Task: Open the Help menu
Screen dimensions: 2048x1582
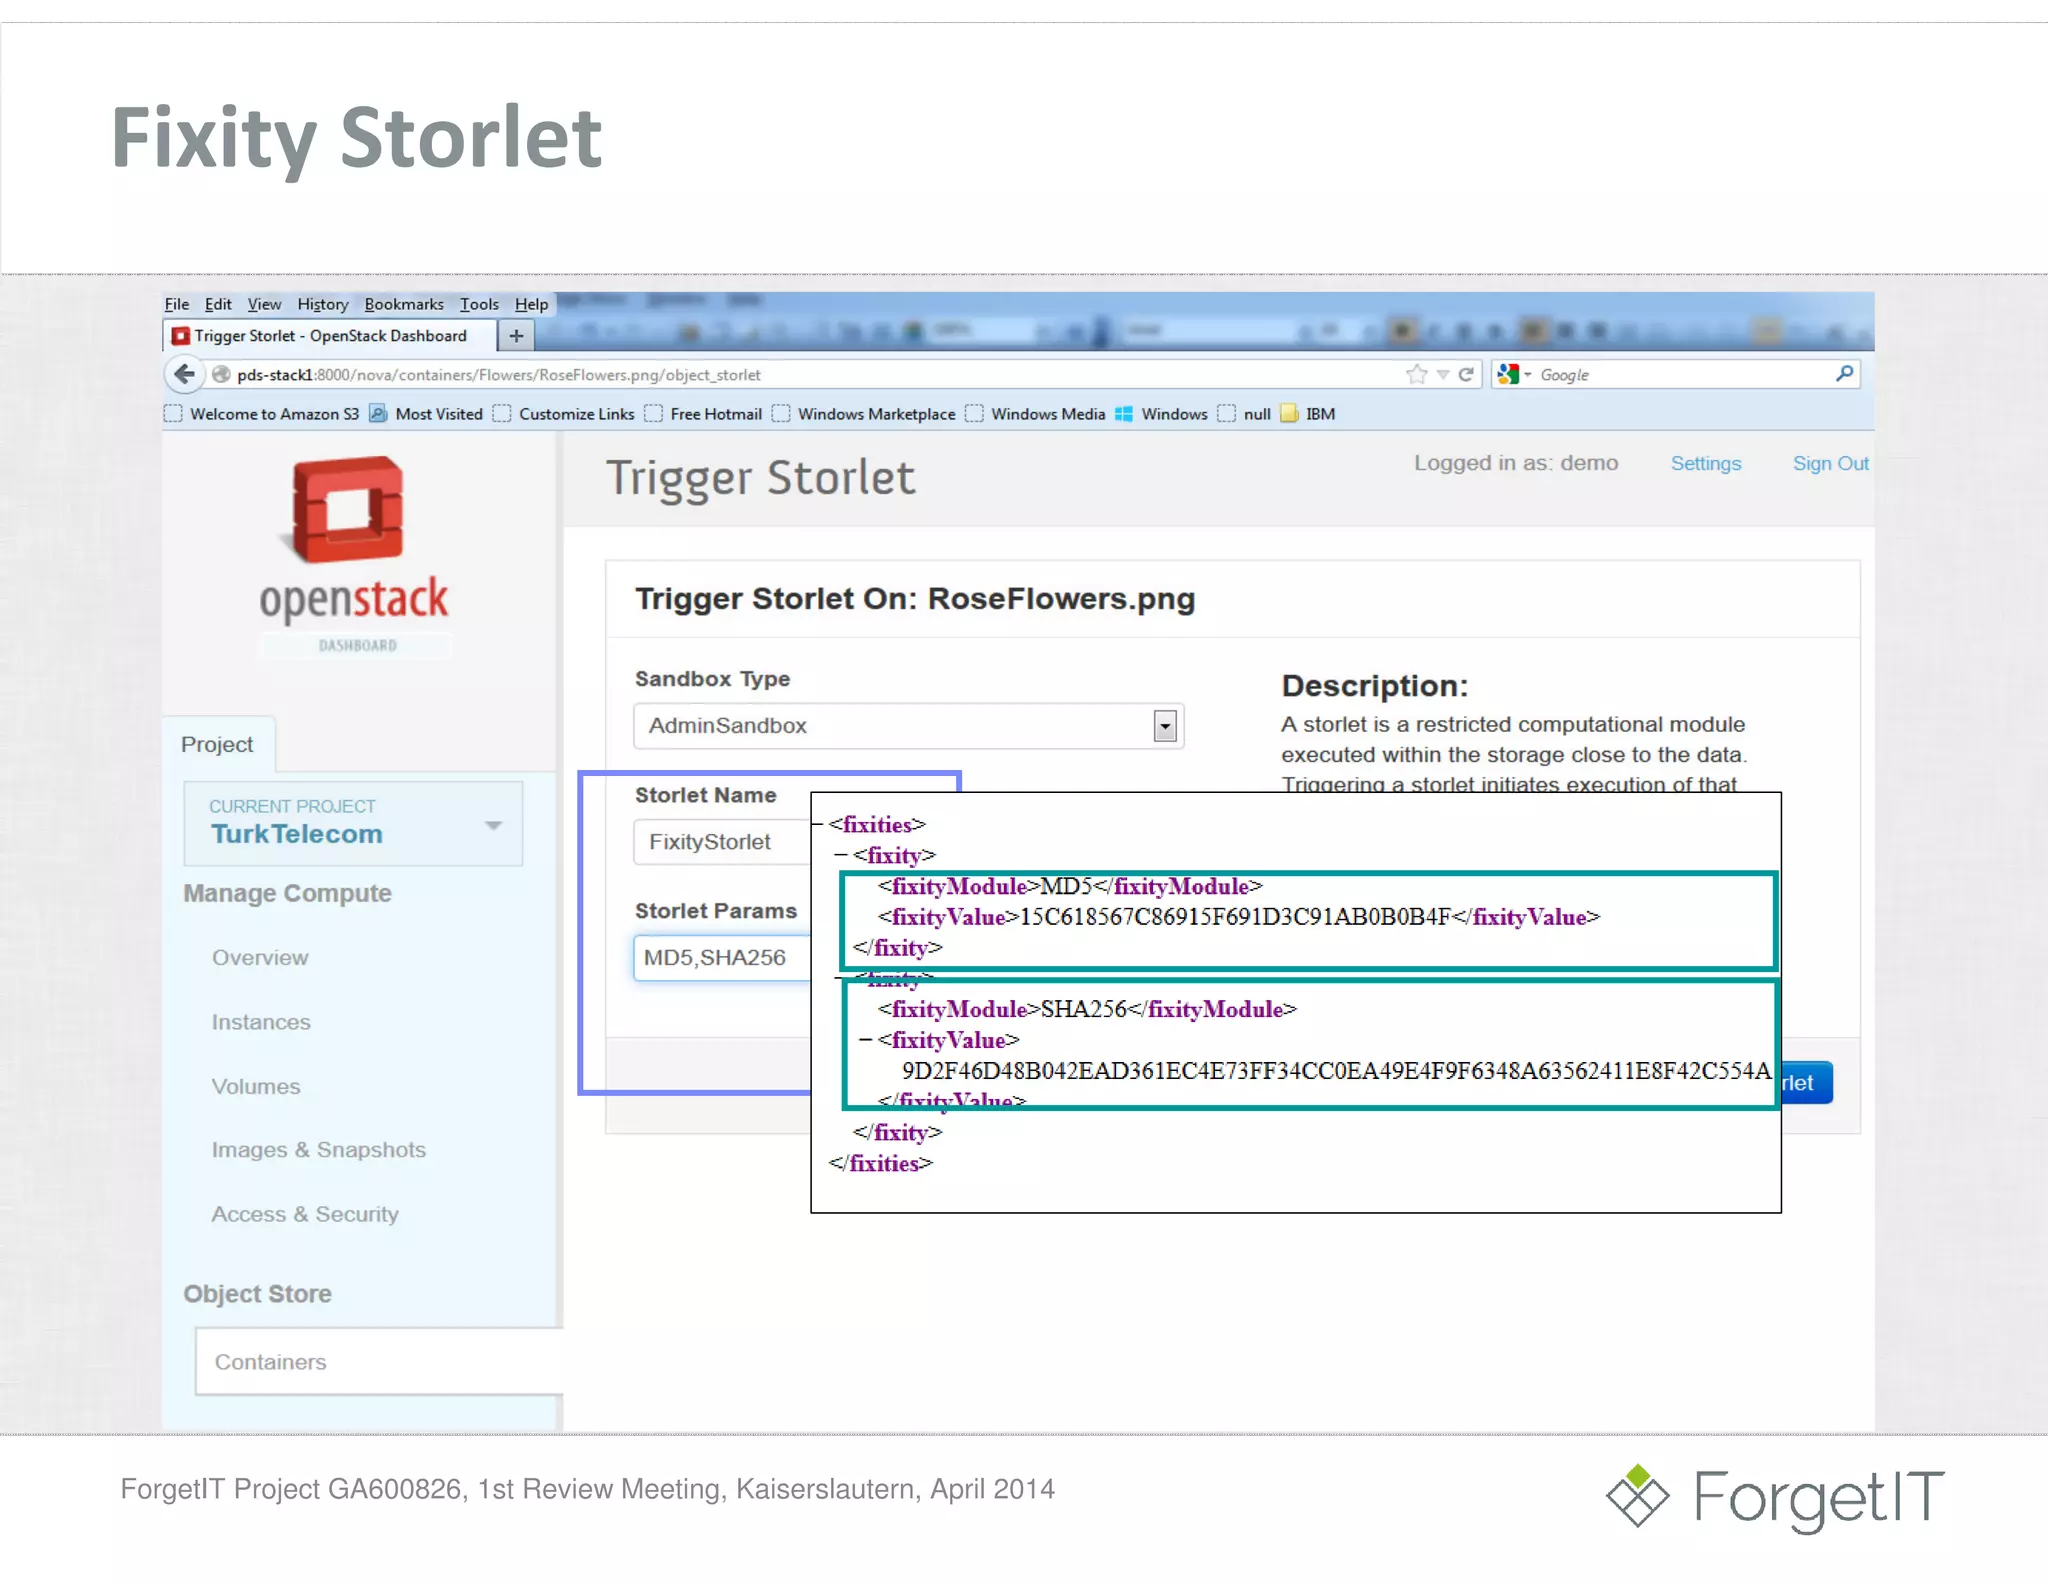Action: 532,304
